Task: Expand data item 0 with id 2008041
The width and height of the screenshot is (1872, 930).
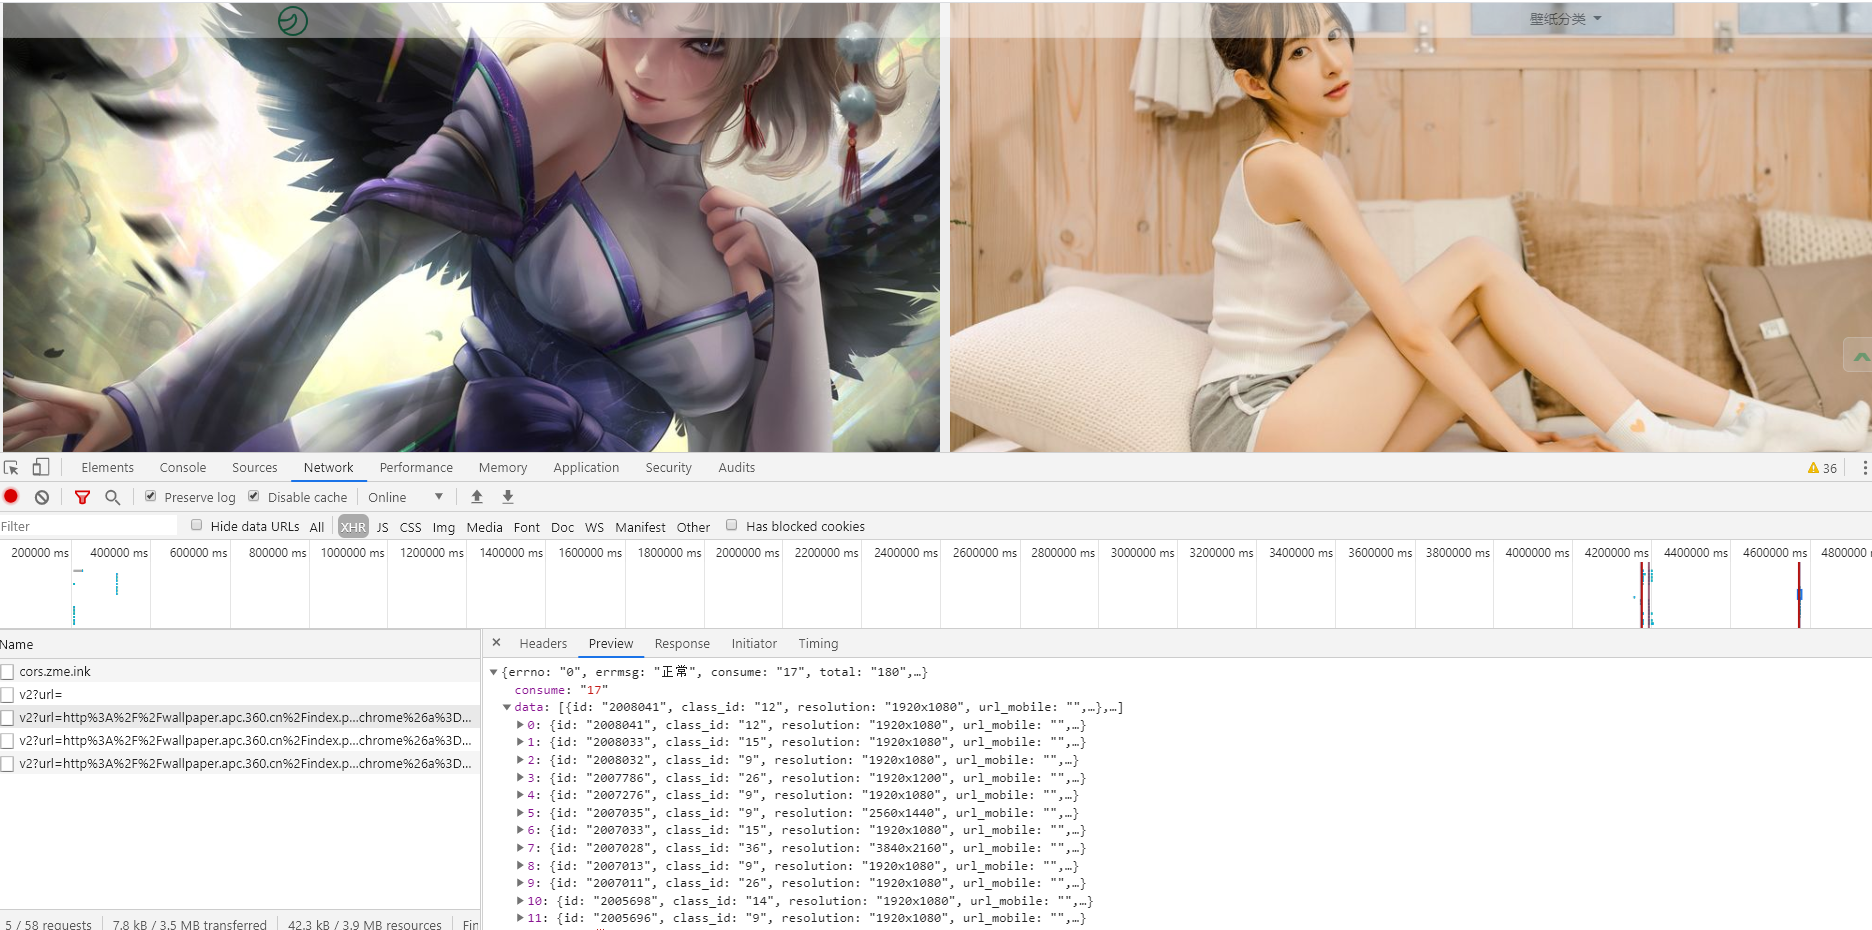Action: click(x=520, y=725)
